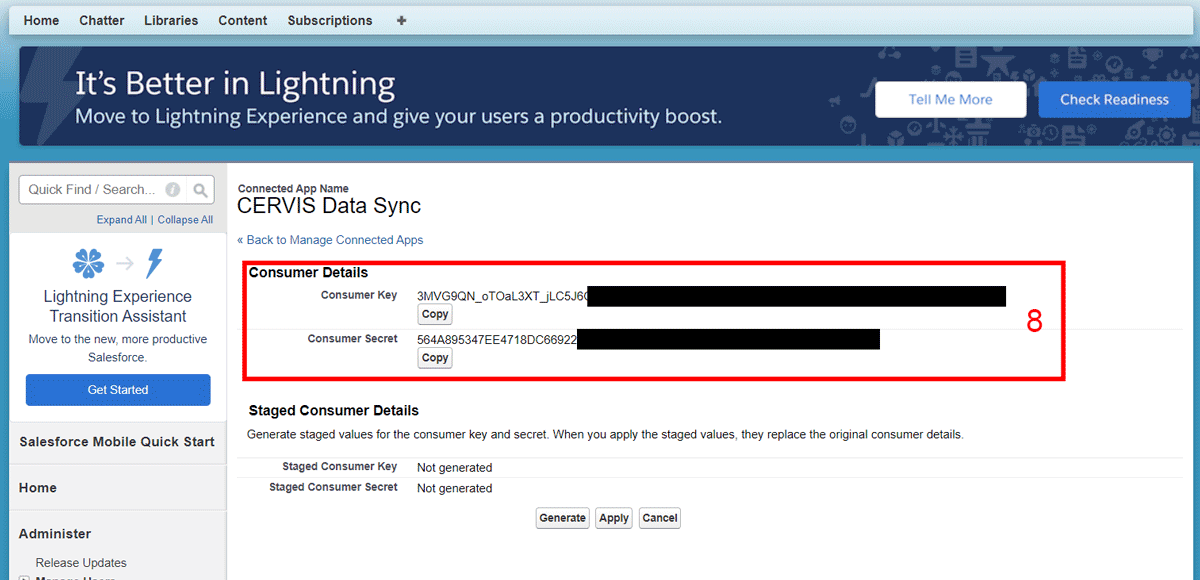Viewport: 1200px width, 580px height.
Task: Open the Home tab
Action: 41,20
